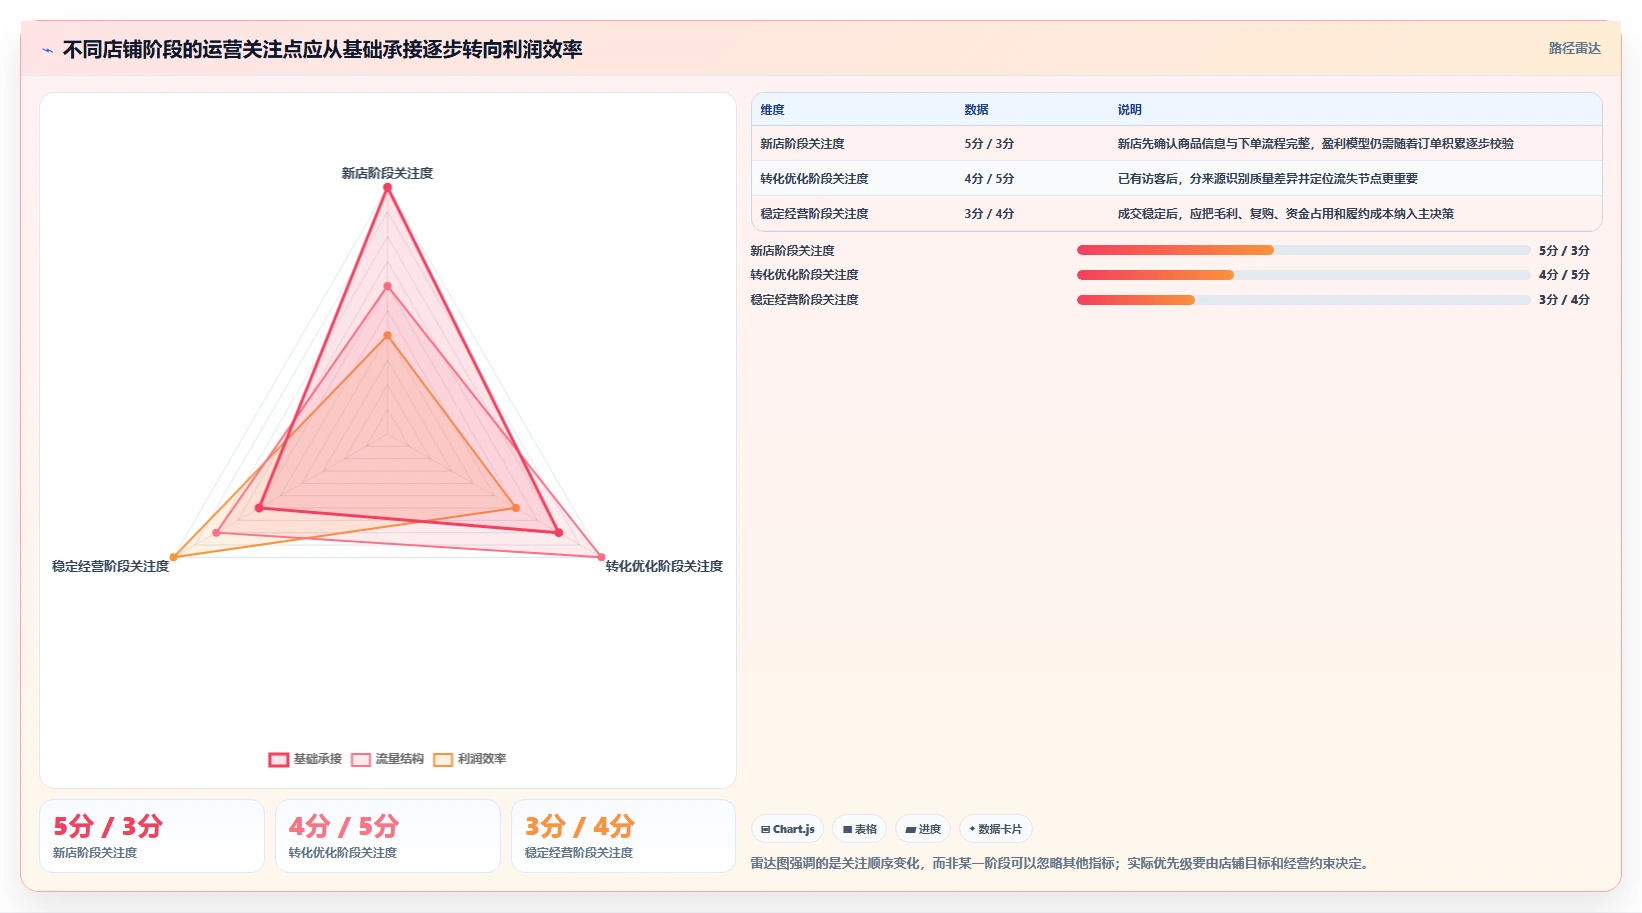Click the 基础承接 point at the 新店阶段关注度 peak
The height and width of the screenshot is (913, 1642).
[387, 188]
